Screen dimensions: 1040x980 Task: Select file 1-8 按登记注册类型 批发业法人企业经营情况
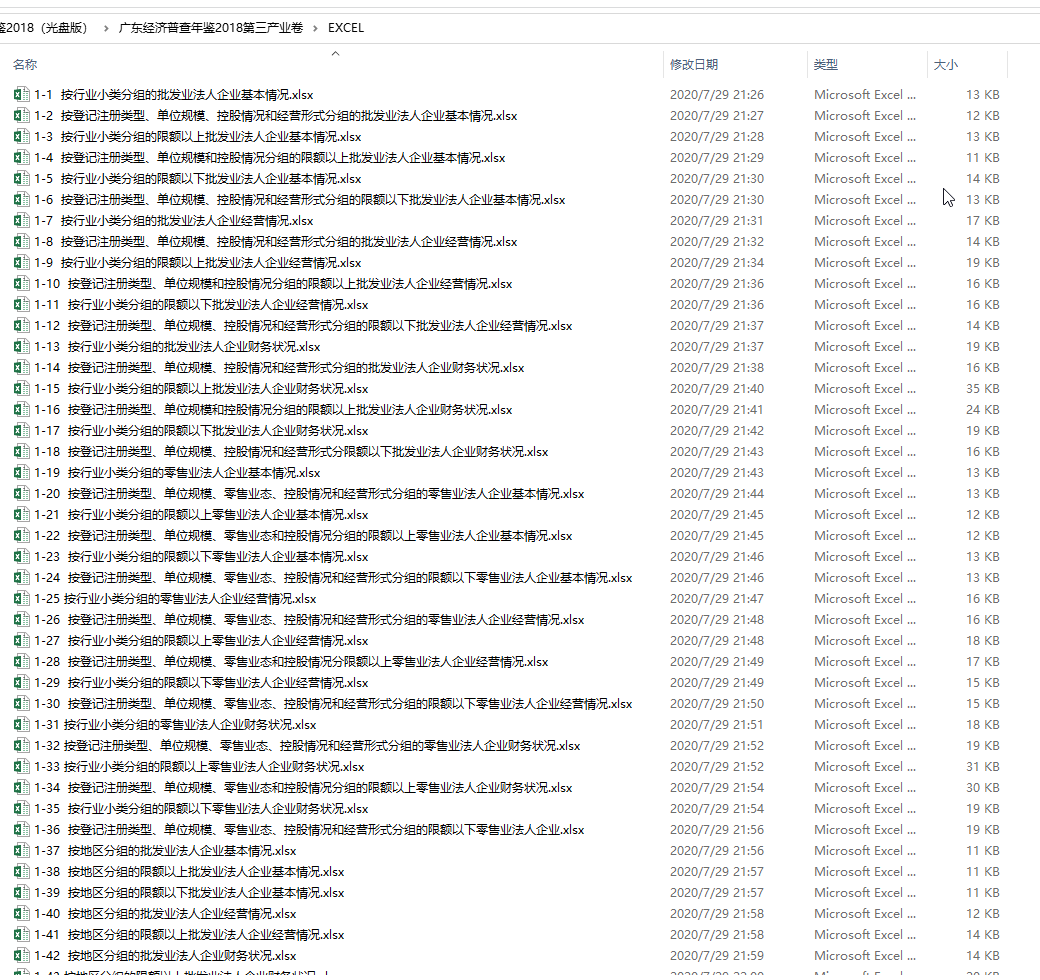[x=276, y=241]
